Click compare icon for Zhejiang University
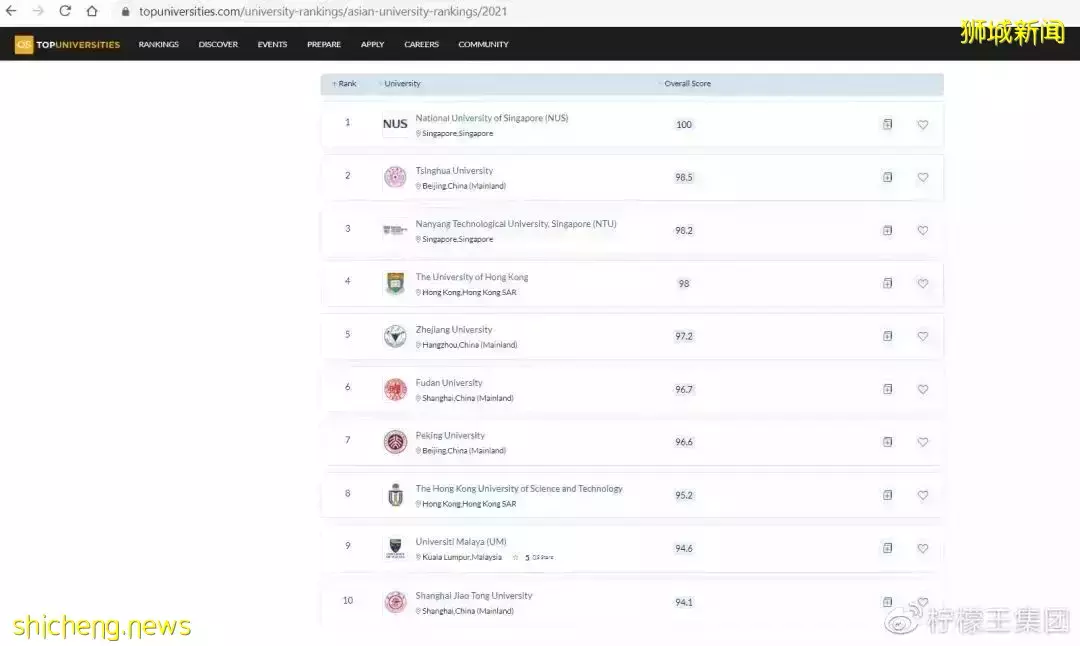 point(887,336)
